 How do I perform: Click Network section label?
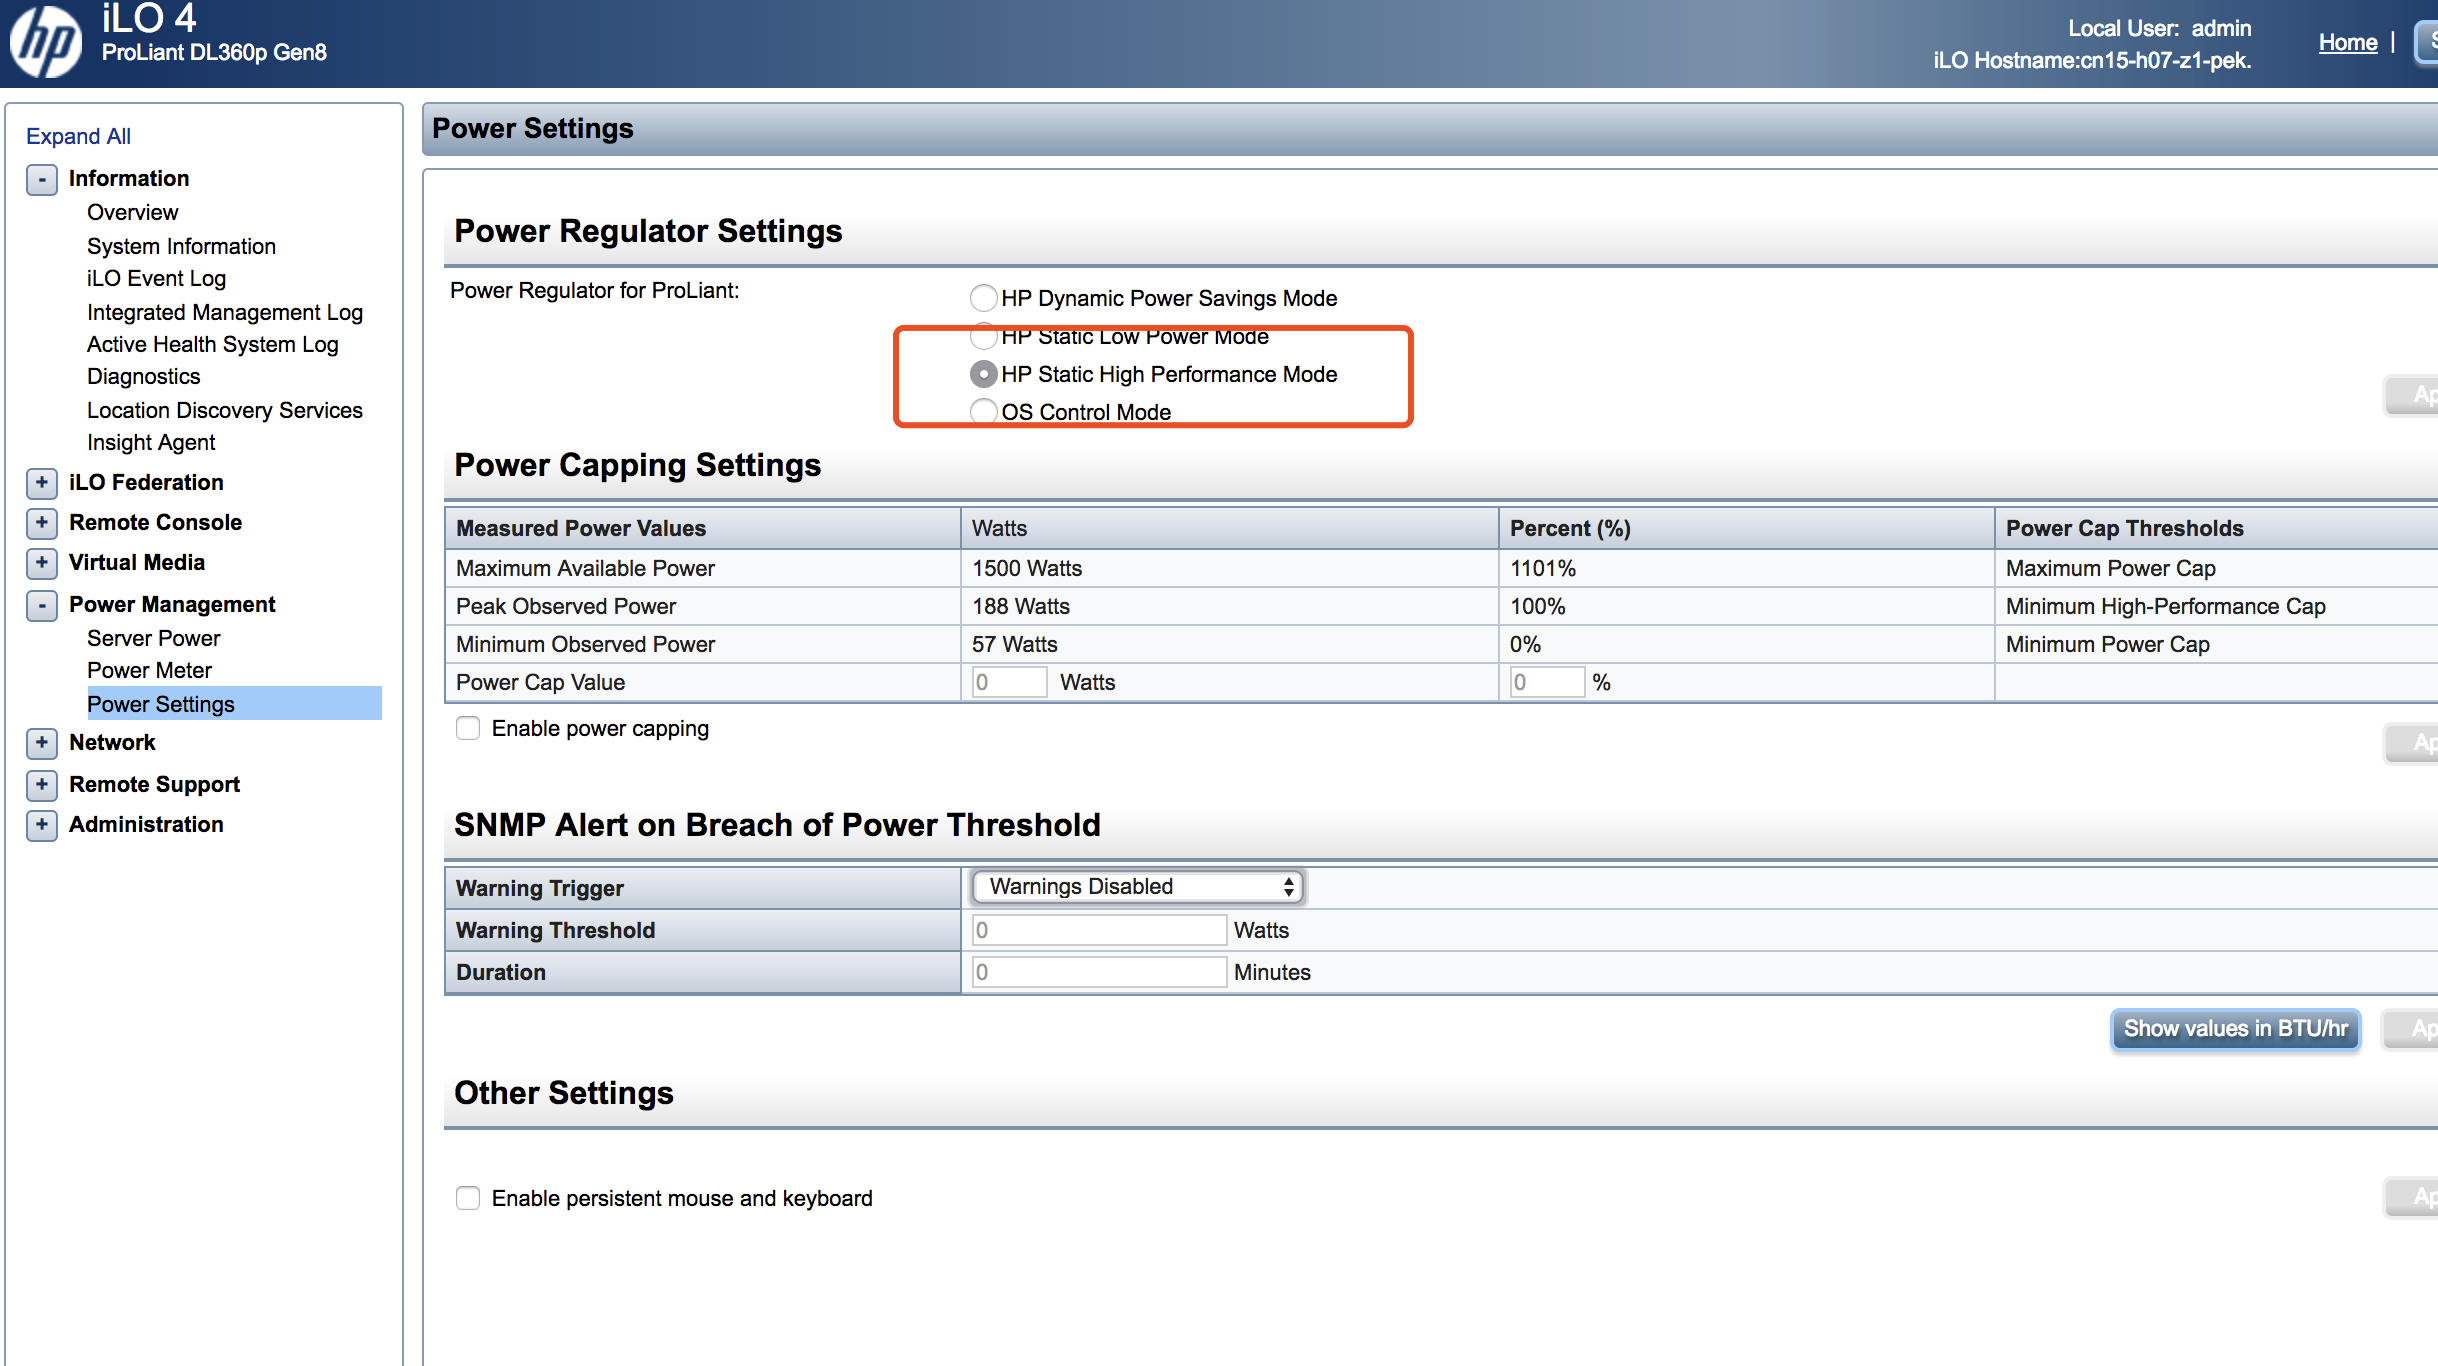click(x=112, y=742)
